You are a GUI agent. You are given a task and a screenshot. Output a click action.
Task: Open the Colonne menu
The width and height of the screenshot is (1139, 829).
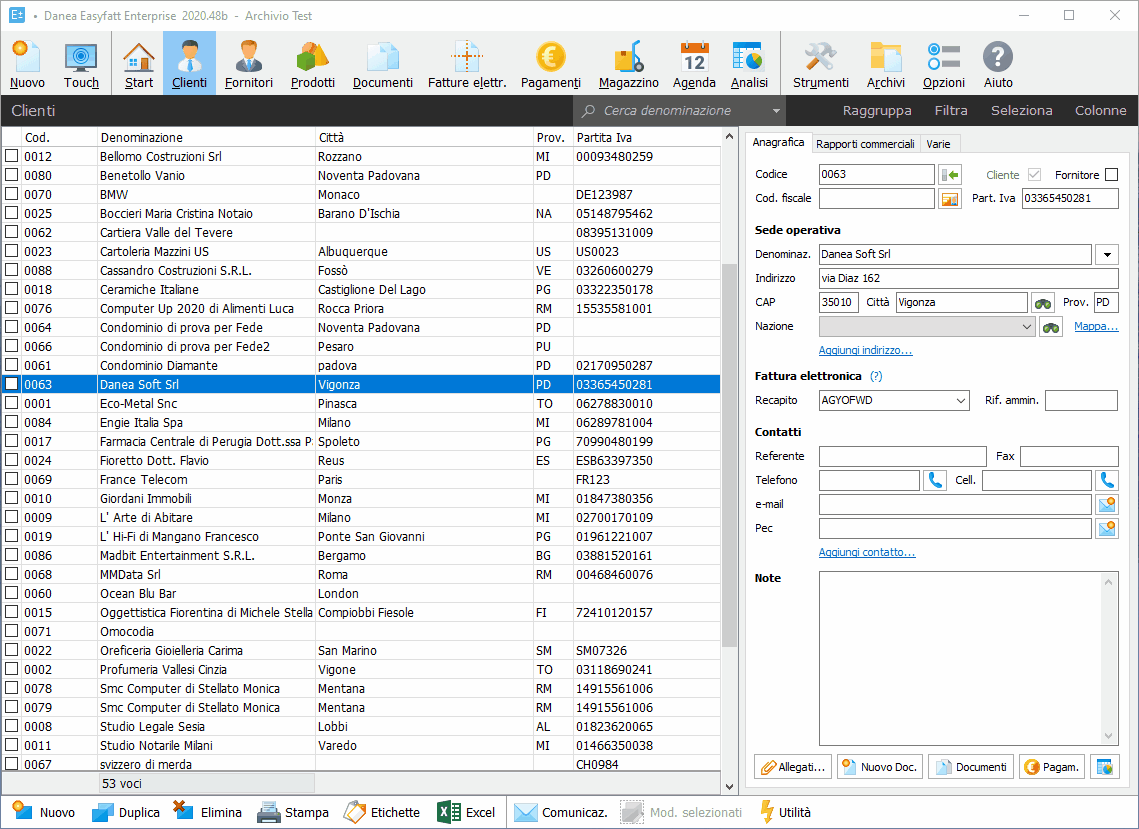1101,110
